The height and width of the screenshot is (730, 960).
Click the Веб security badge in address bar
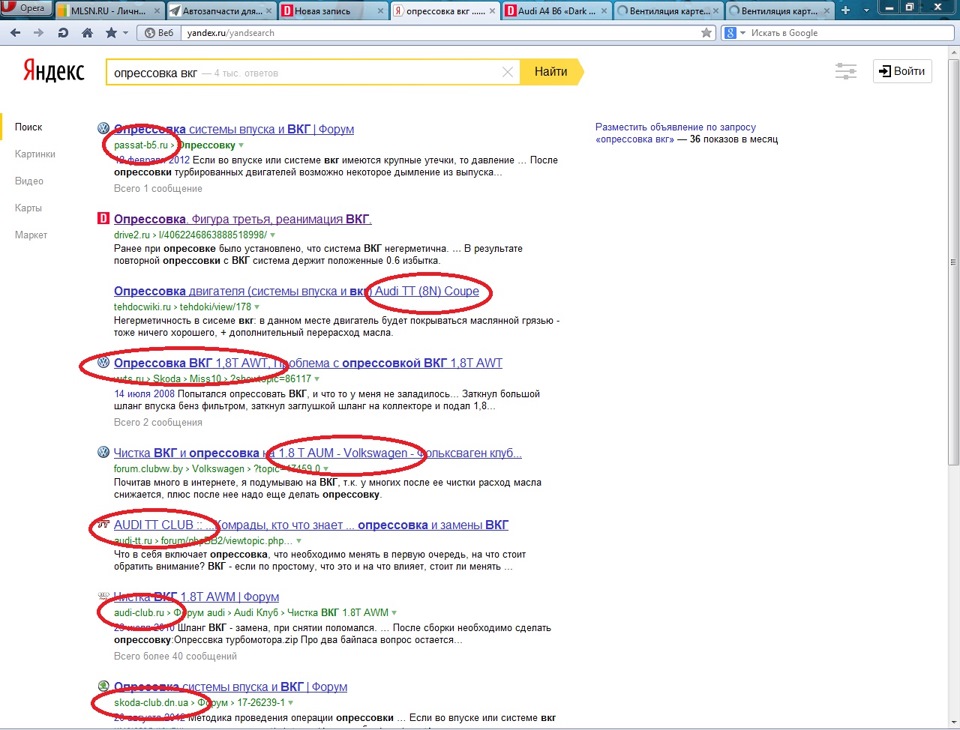point(159,33)
